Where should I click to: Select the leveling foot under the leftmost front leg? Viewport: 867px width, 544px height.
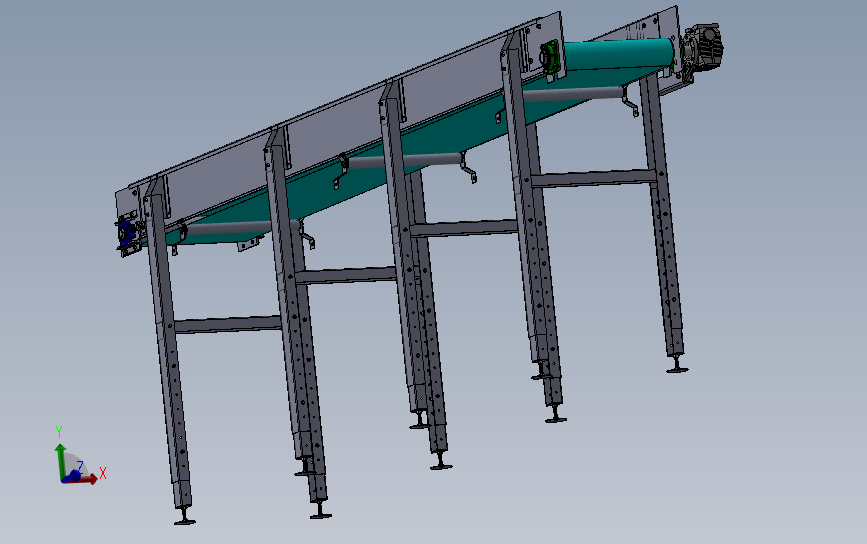(184, 516)
